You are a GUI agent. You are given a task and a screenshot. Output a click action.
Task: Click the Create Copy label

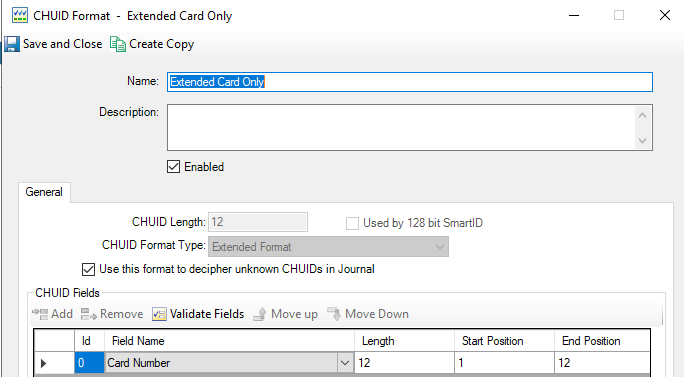161,44
